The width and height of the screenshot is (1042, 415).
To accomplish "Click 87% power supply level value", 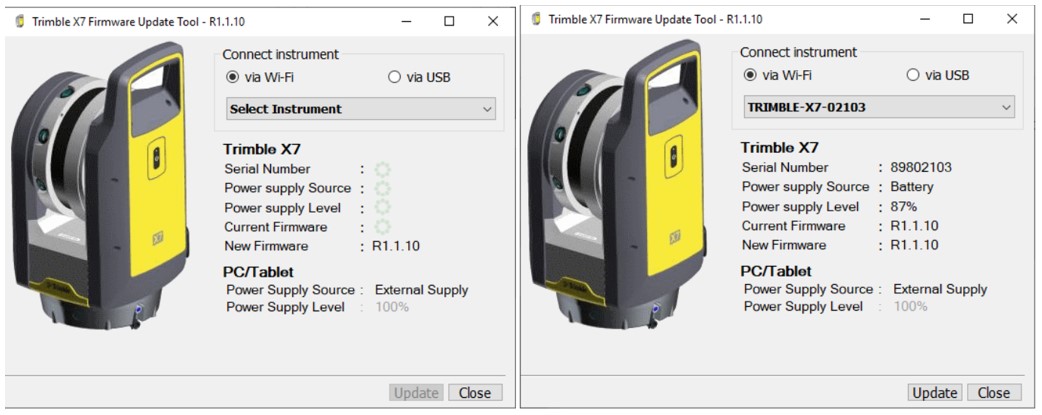I will coord(904,207).
